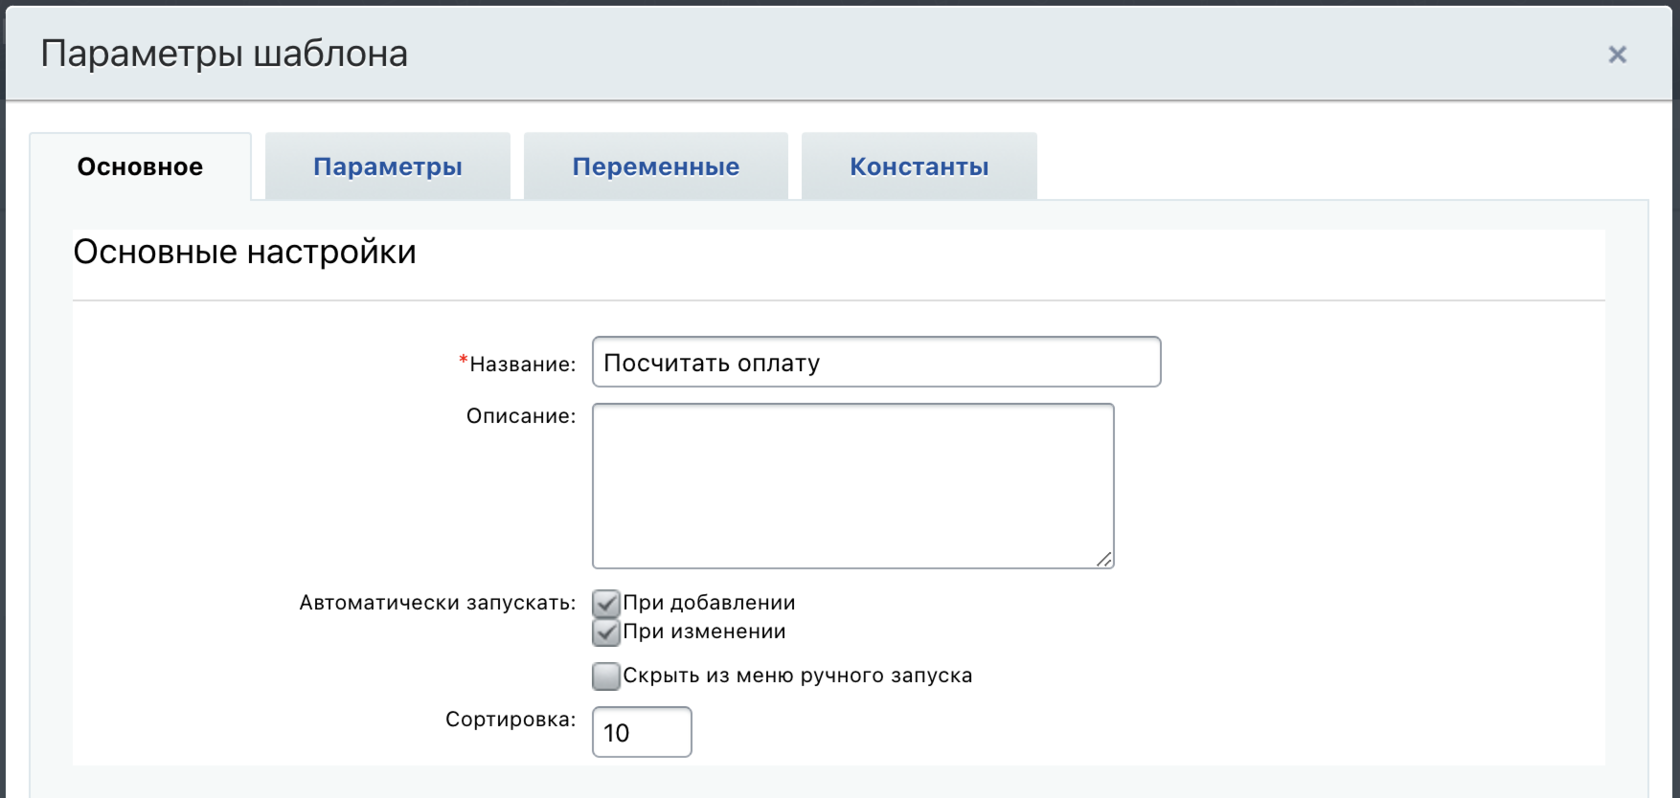
Task: Click the При добавлении label text
Action: [709, 603]
